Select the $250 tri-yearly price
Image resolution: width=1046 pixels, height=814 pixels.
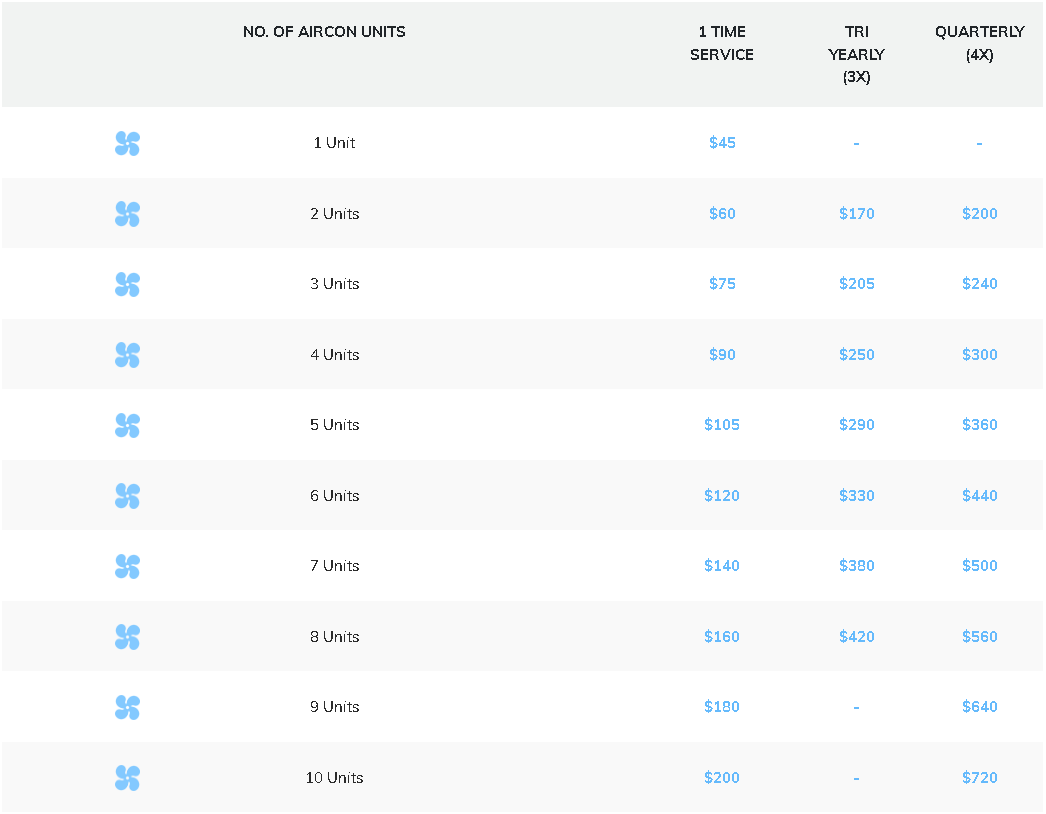857,354
